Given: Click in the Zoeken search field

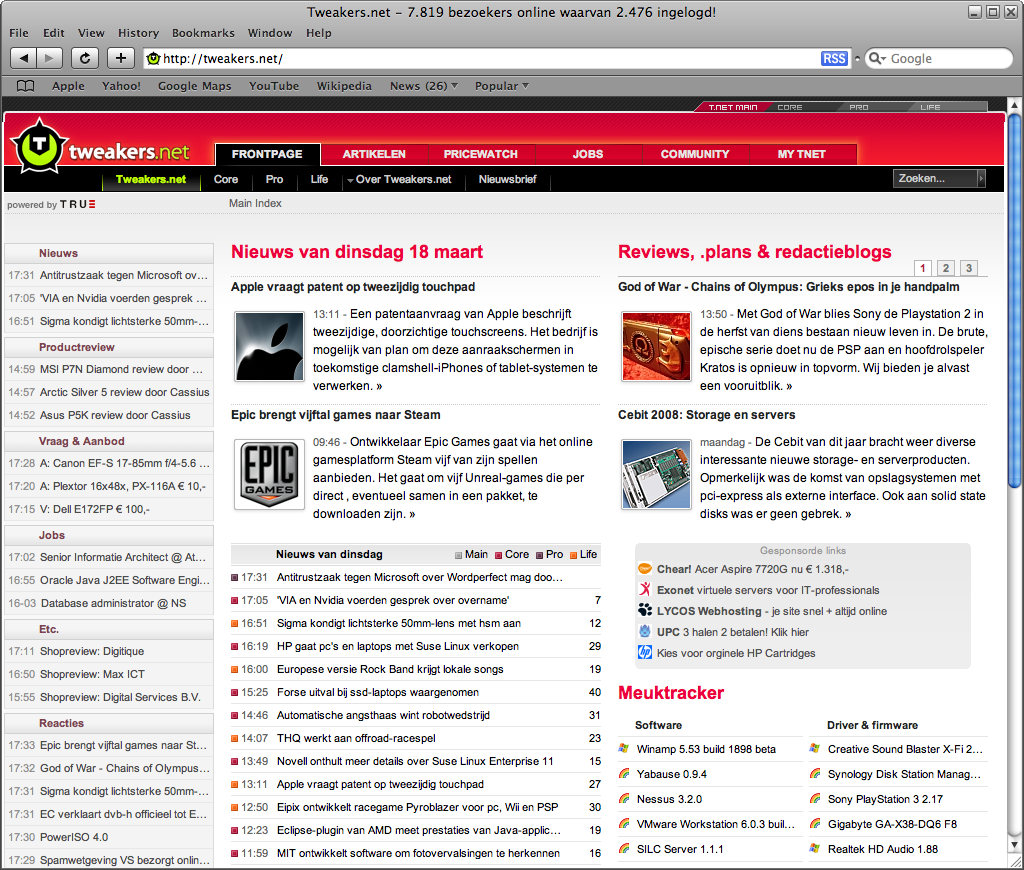Looking at the screenshot, I should pos(934,178).
